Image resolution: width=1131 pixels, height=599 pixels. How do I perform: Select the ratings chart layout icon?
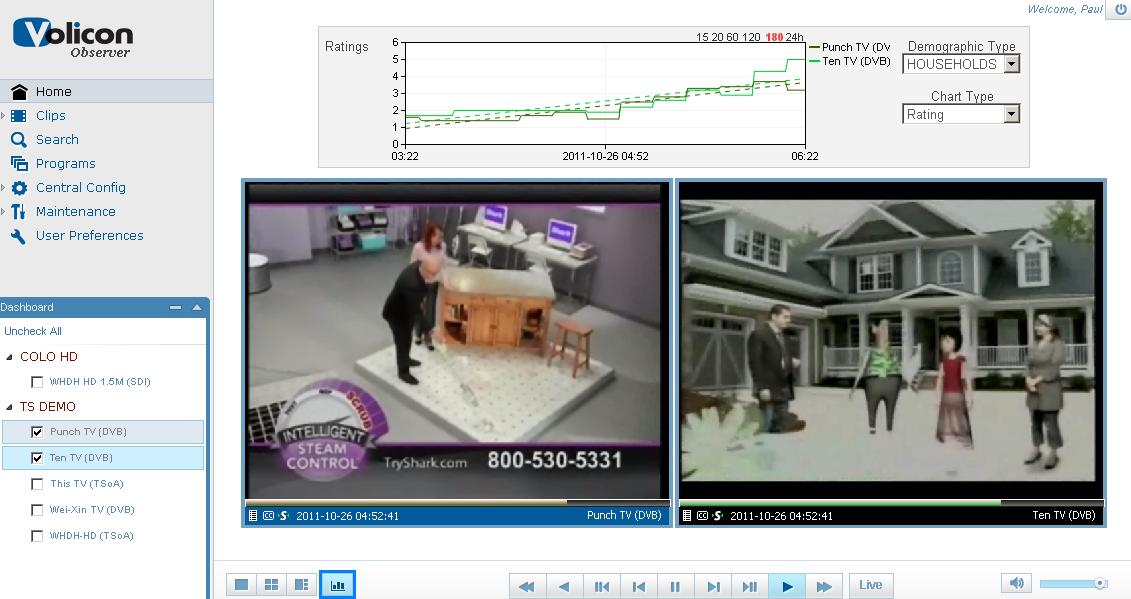point(337,585)
